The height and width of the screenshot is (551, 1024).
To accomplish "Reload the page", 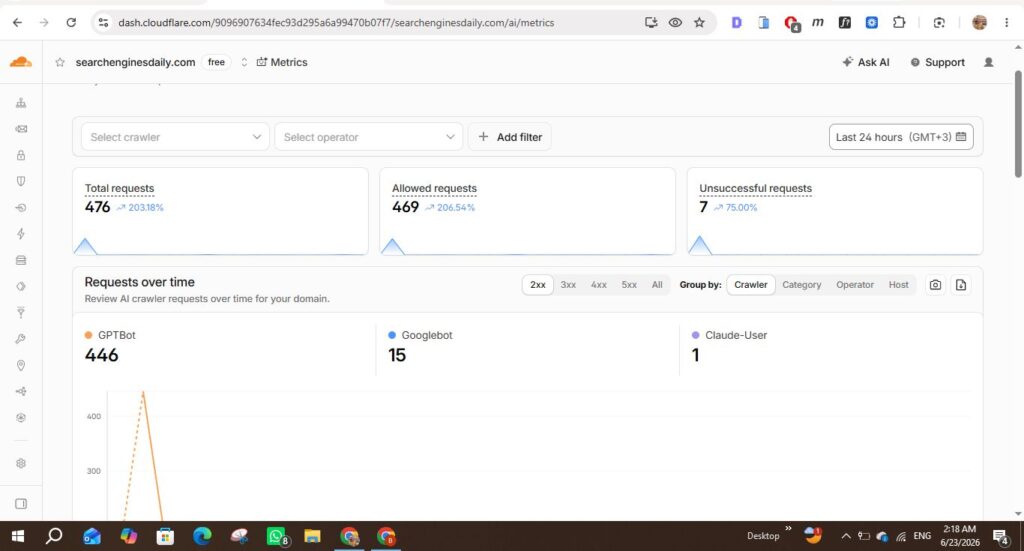I will 71,22.
